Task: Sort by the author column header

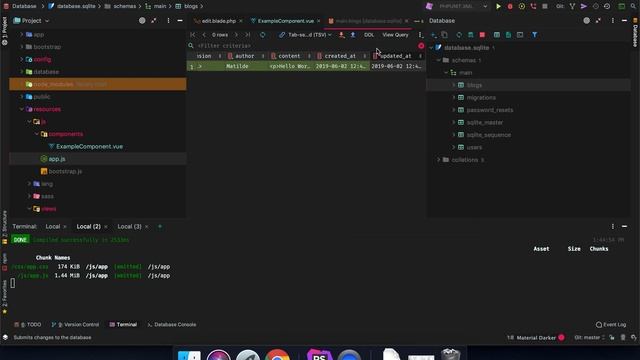Action: (x=244, y=56)
